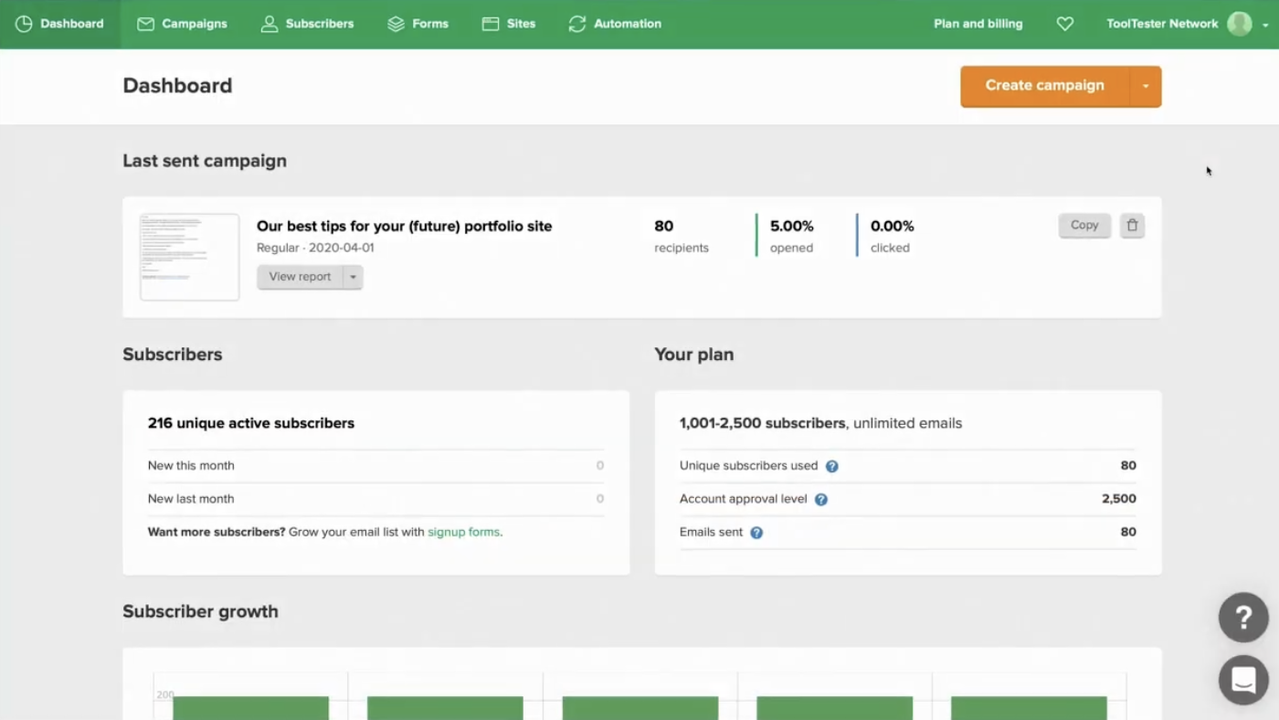Follow the signup forms link
Screen dimensions: 1279x720
coord(463,532)
